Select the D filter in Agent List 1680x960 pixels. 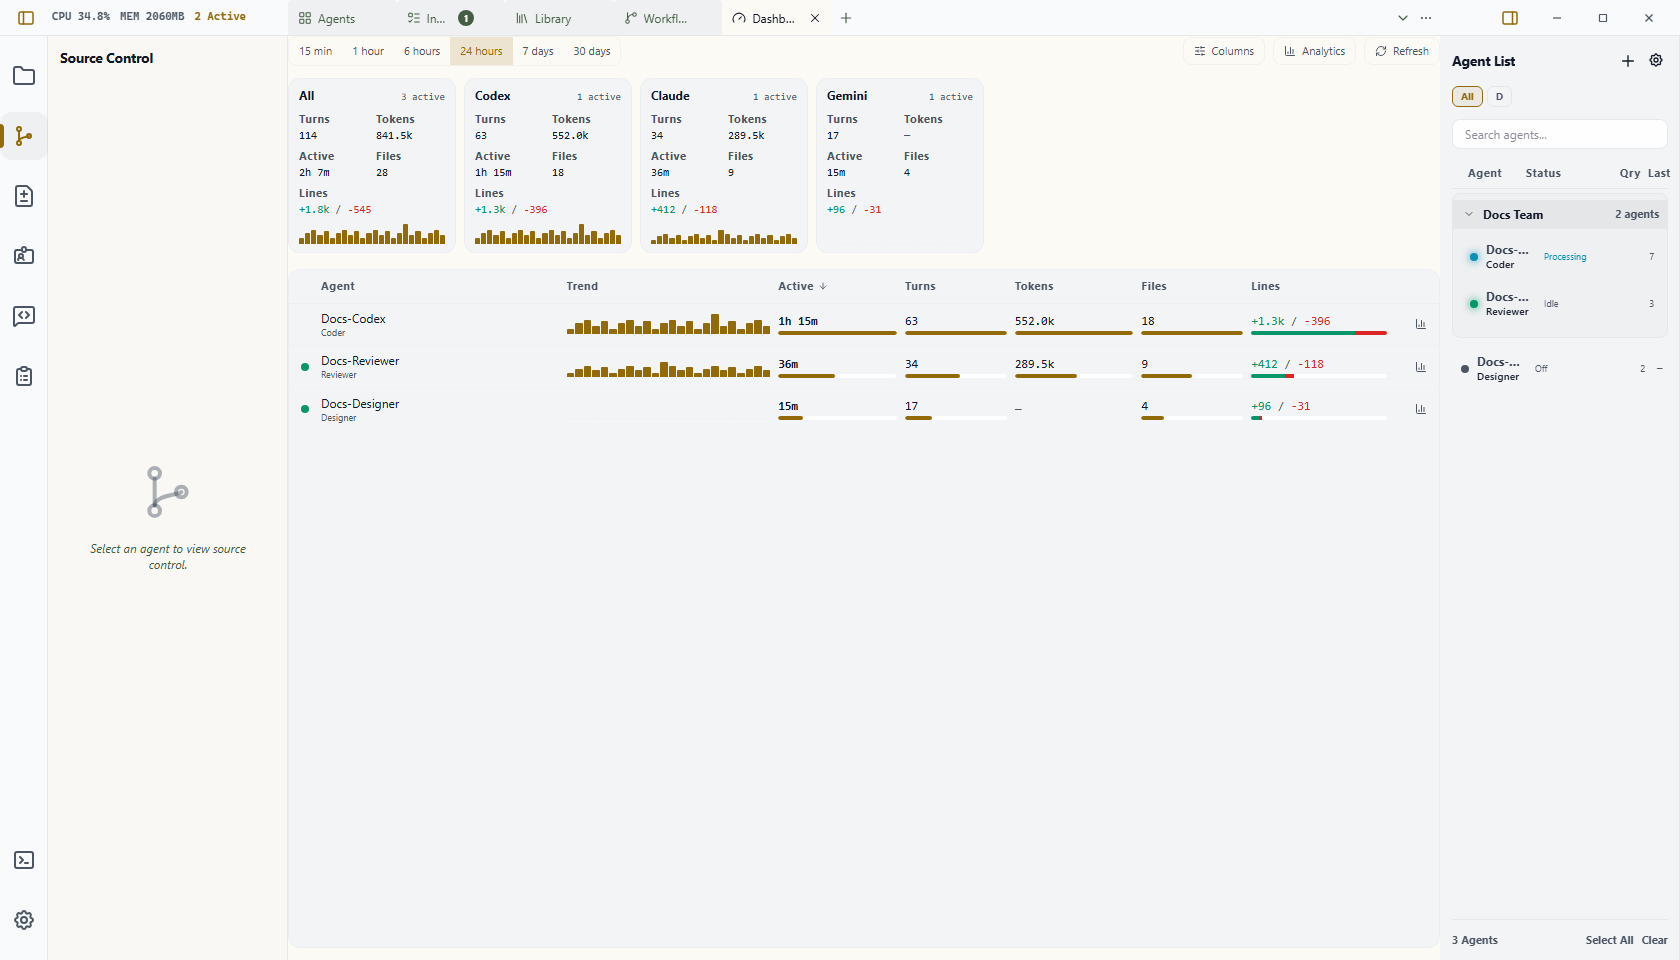[1499, 96]
